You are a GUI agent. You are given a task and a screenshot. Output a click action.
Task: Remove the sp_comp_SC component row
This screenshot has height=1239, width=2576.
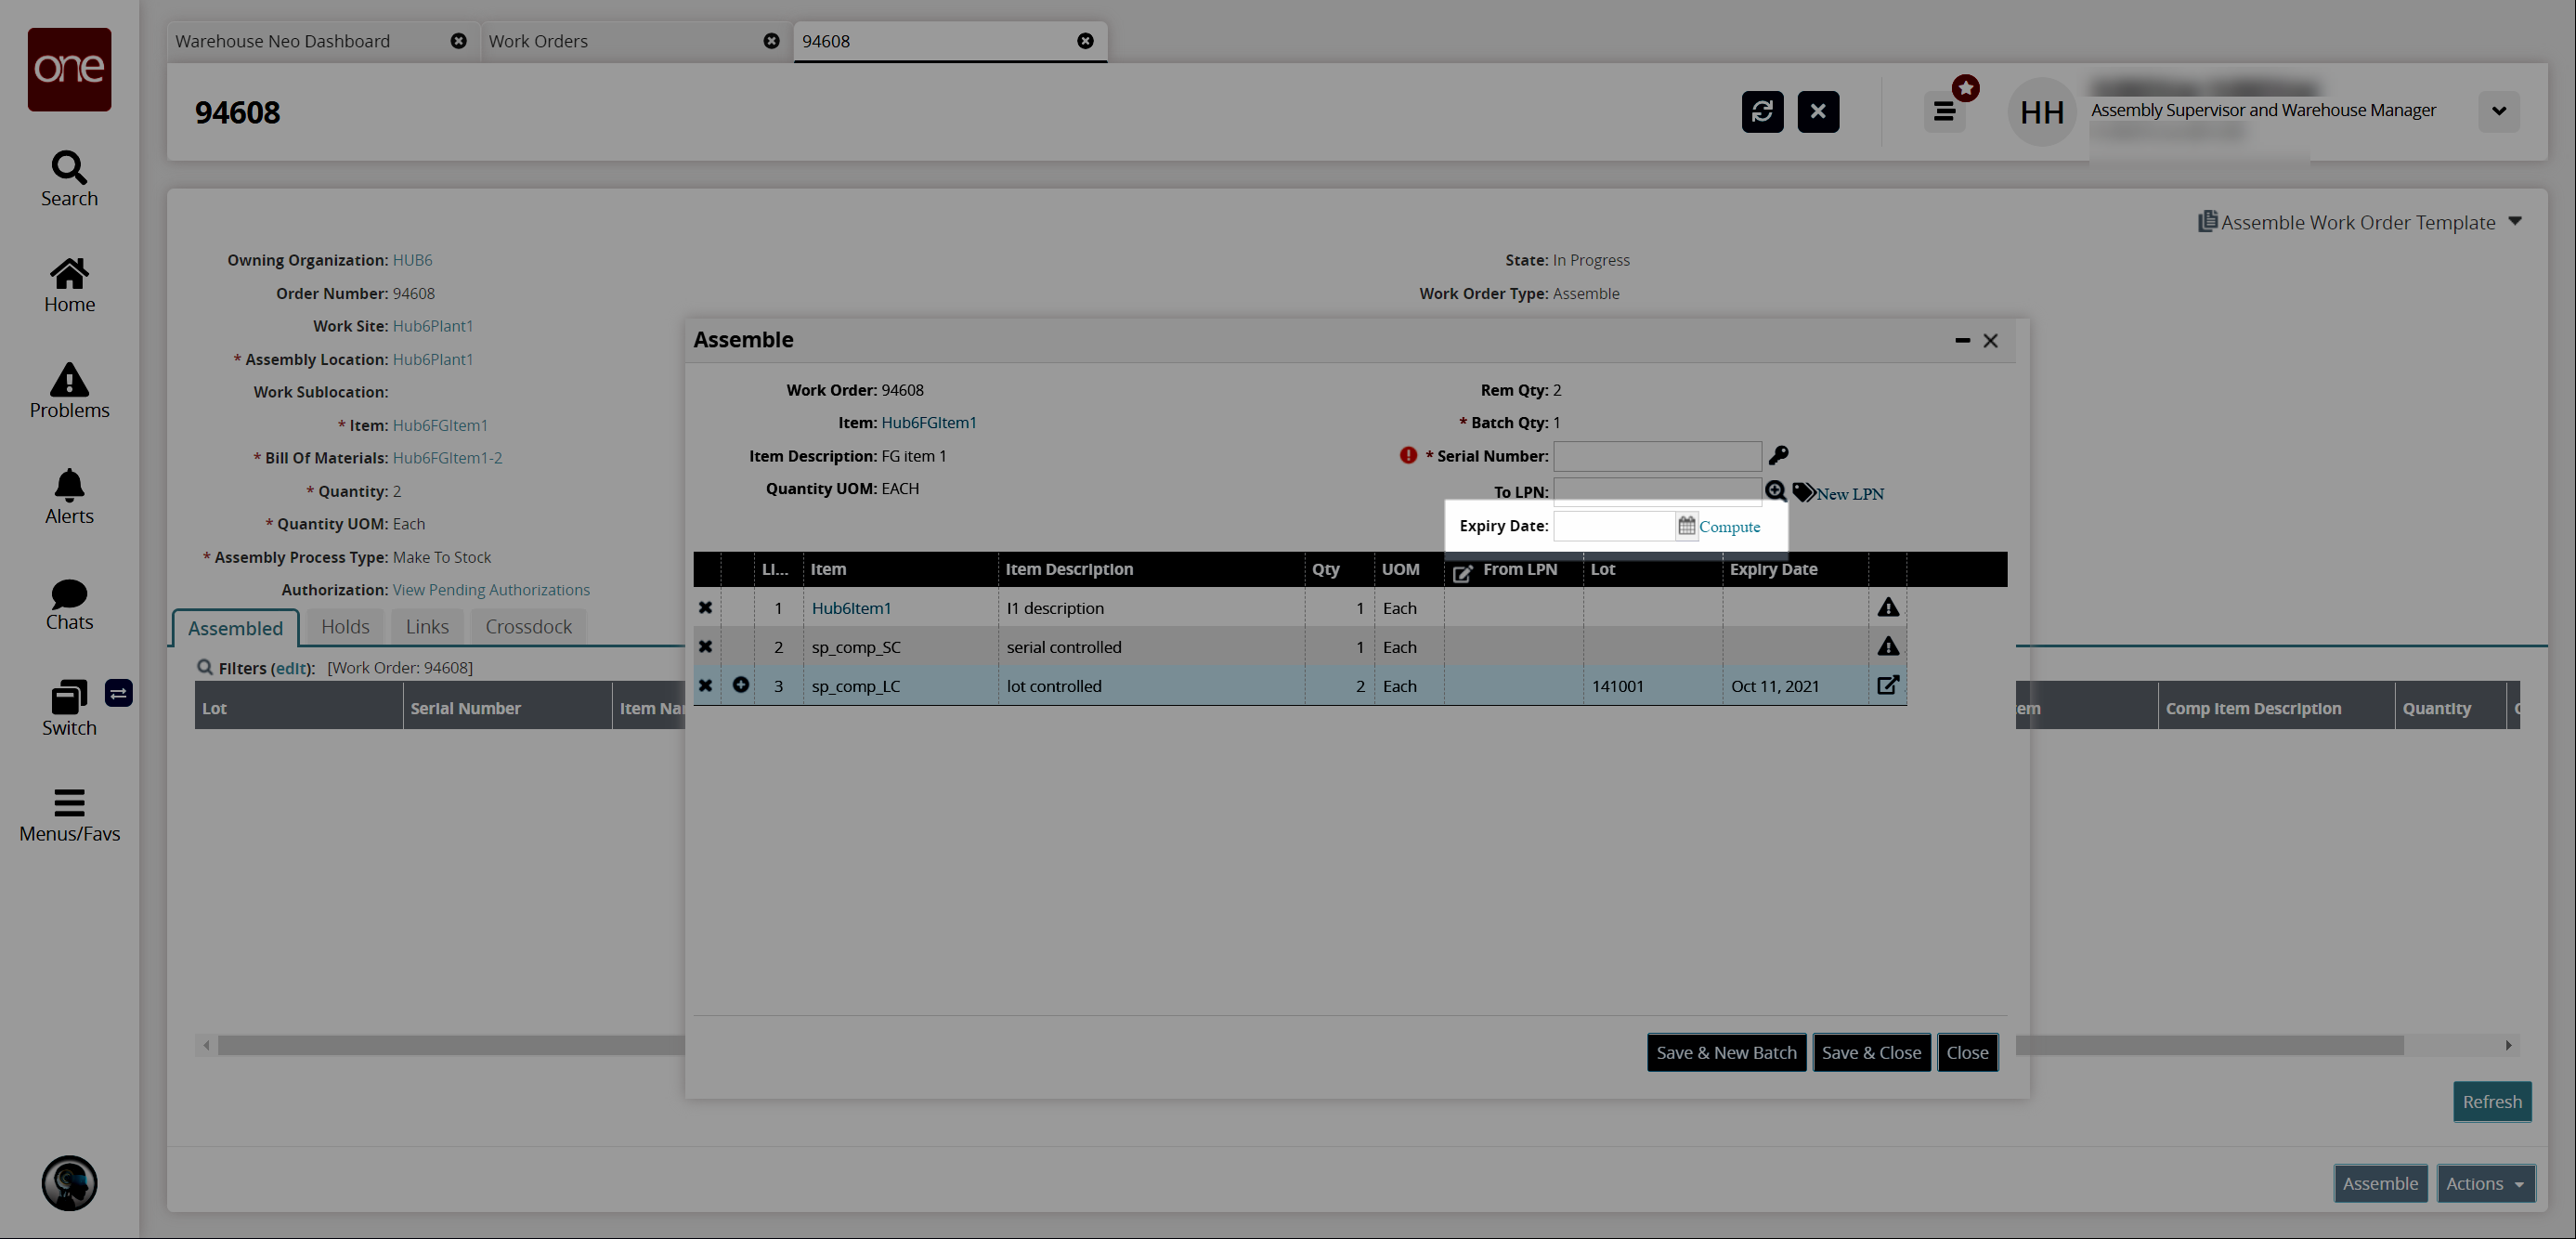tap(705, 647)
